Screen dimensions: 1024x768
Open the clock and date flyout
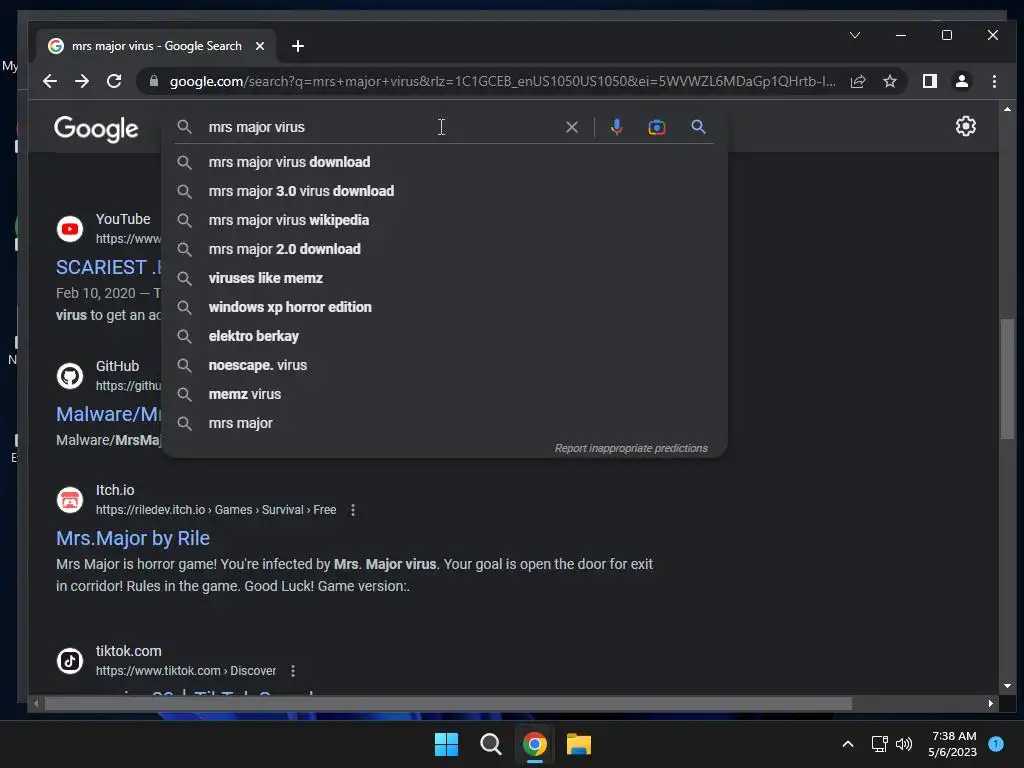[x=953, y=744]
